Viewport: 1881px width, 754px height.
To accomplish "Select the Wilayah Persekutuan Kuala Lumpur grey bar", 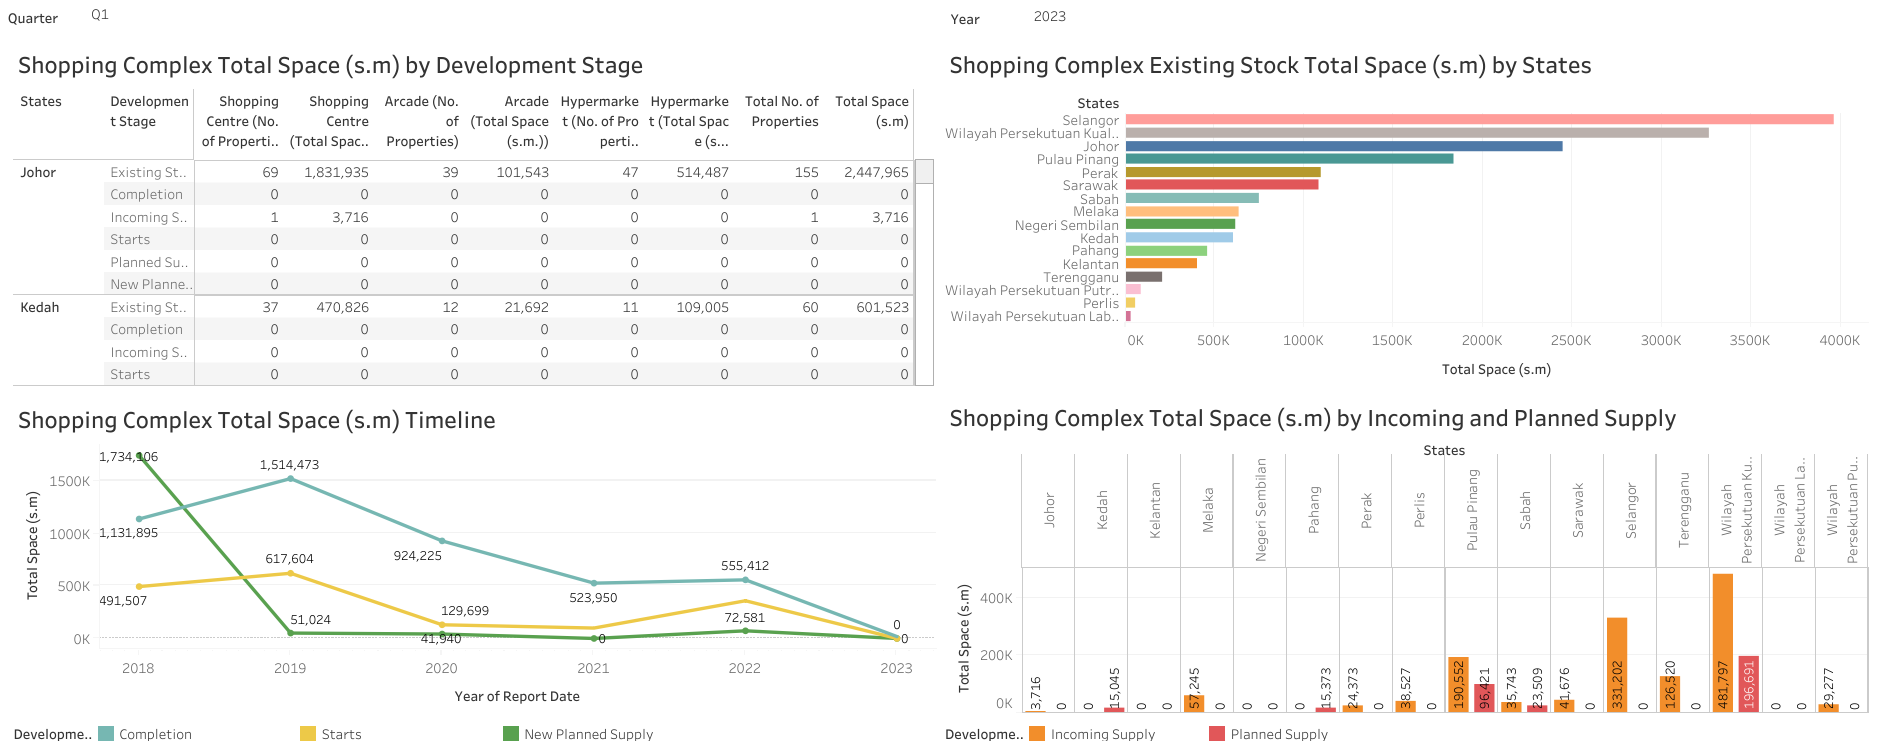I will [1417, 133].
